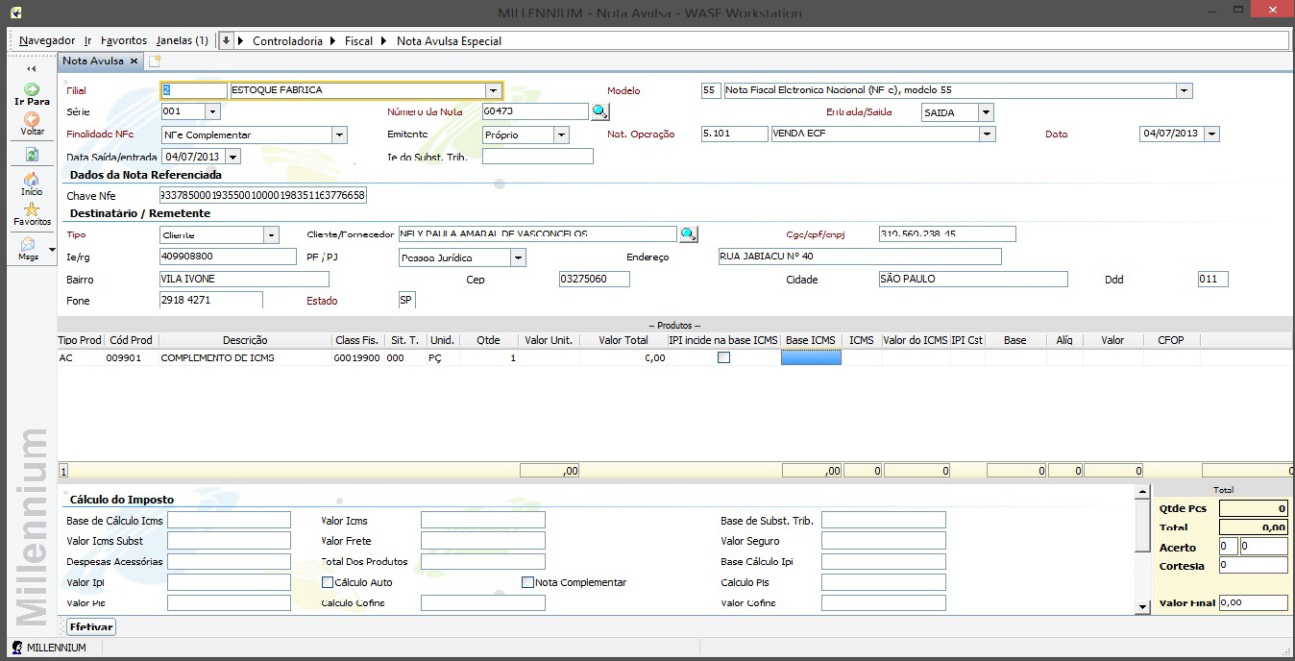Open the Filial dropdown
Image resolution: width=1295 pixels, height=661 pixels.
point(493,91)
